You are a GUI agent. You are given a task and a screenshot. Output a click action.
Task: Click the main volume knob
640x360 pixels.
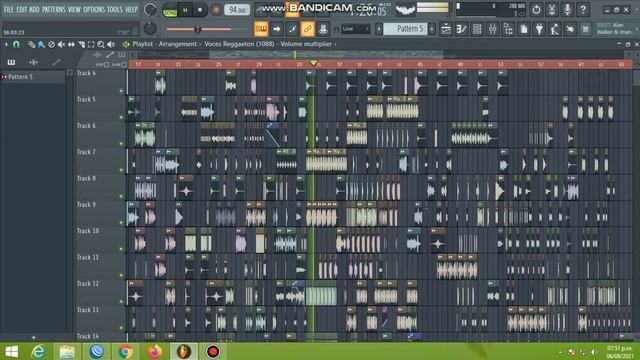click(150, 9)
